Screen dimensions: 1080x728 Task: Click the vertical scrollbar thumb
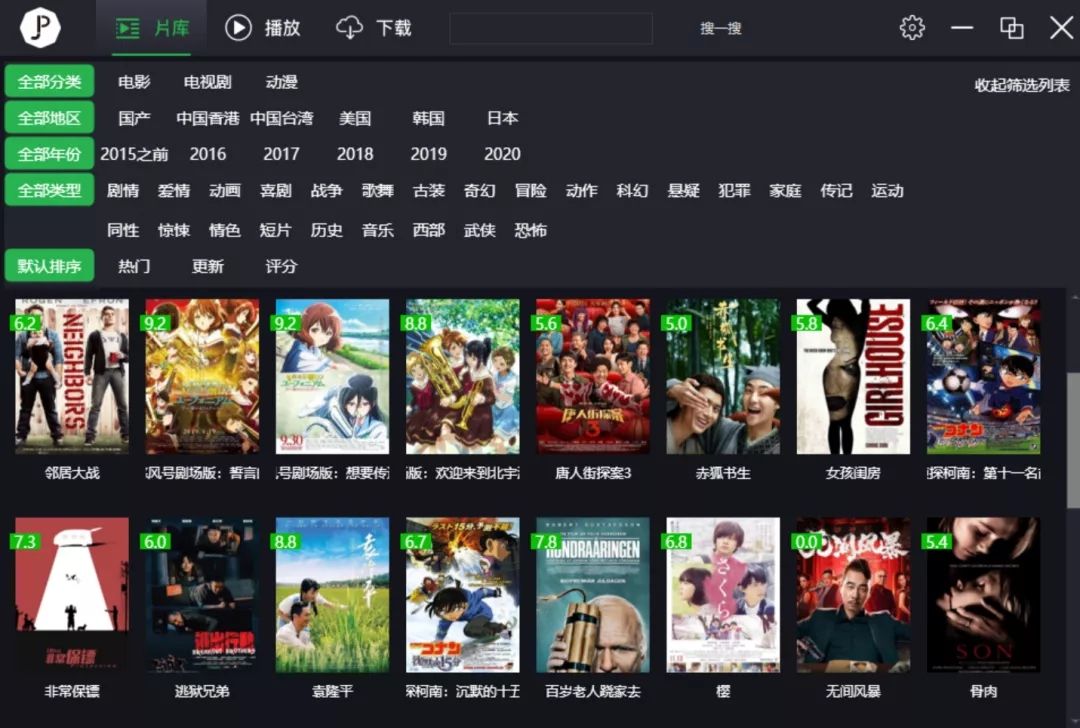click(x=1073, y=441)
